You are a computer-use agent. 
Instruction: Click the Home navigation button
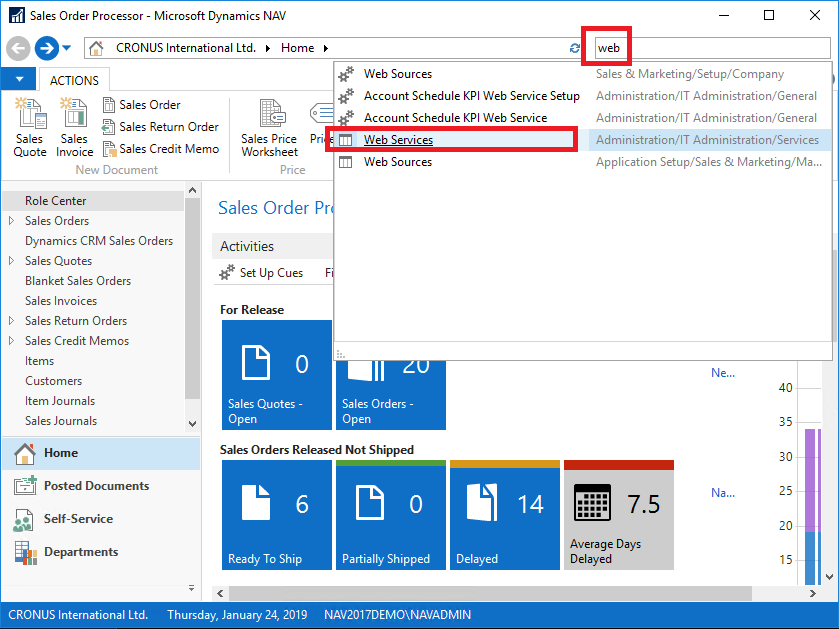click(102, 453)
